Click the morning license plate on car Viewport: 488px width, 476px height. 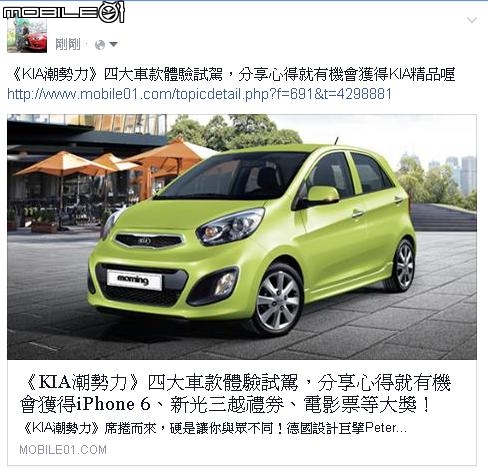point(134,280)
